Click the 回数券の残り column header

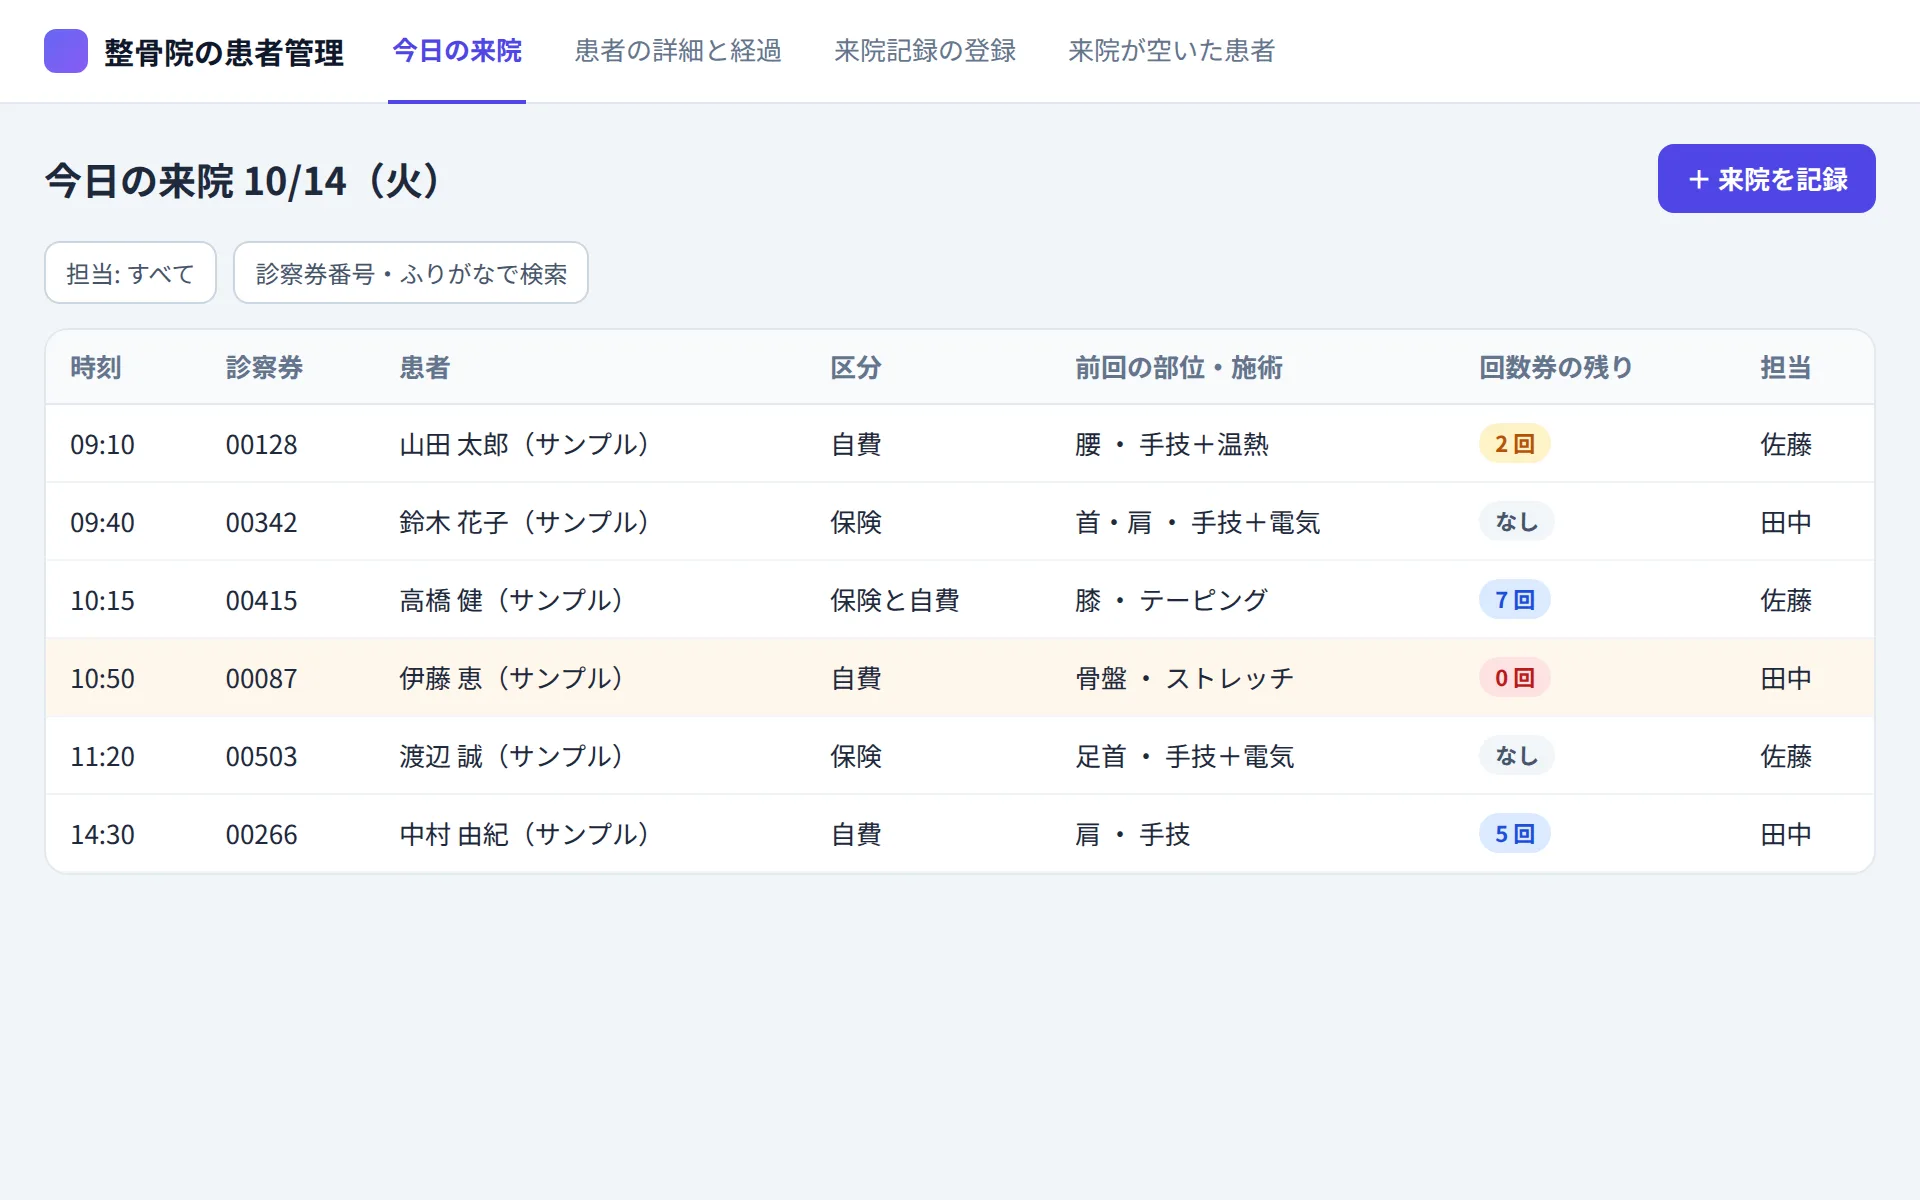pyautogui.click(x=1555, y=368)
